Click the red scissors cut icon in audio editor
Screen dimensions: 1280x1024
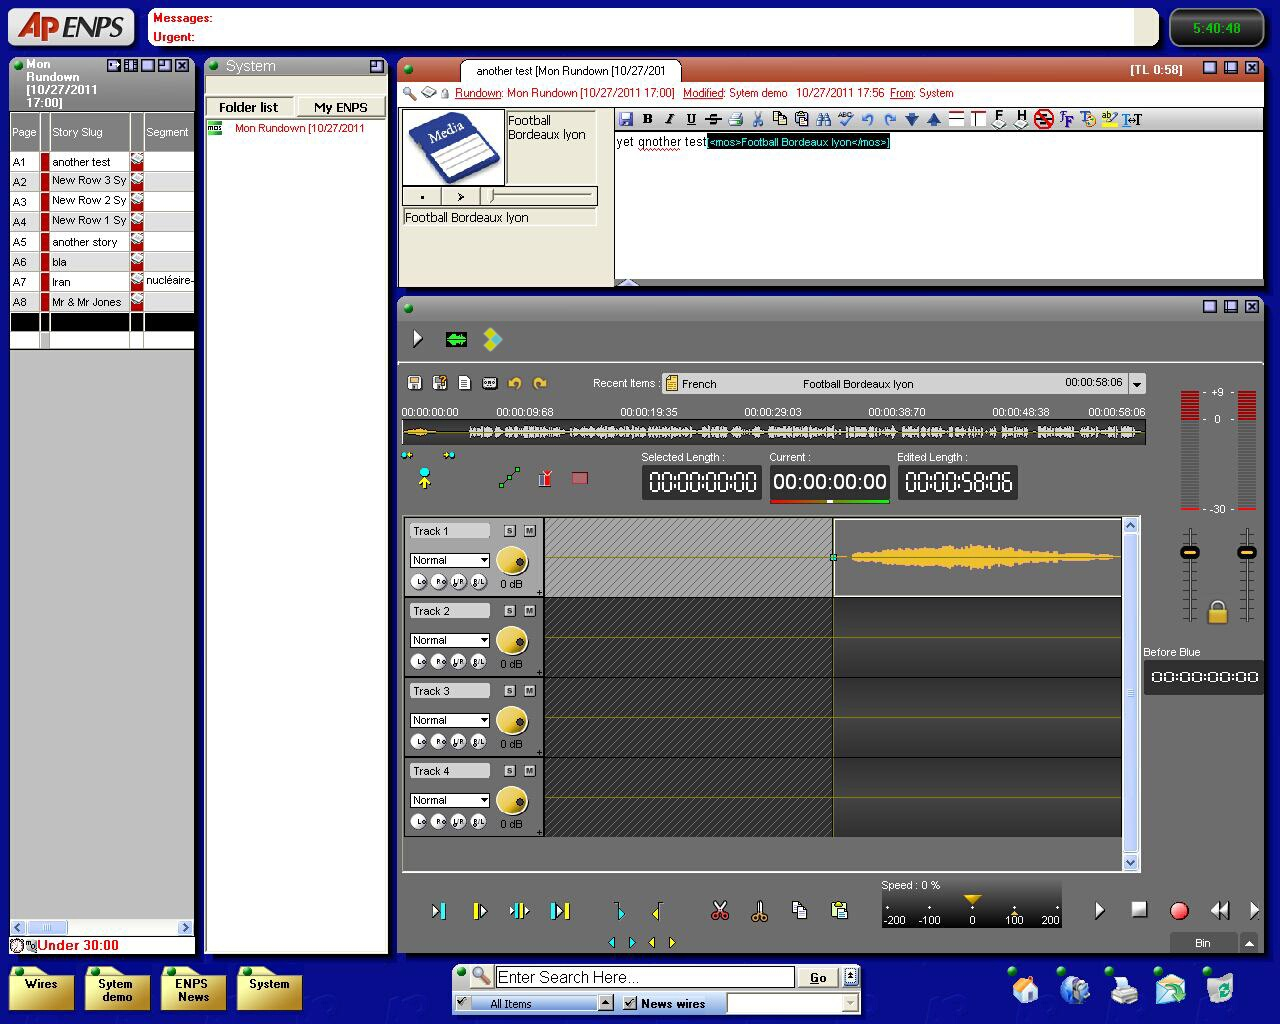[719, 910]
